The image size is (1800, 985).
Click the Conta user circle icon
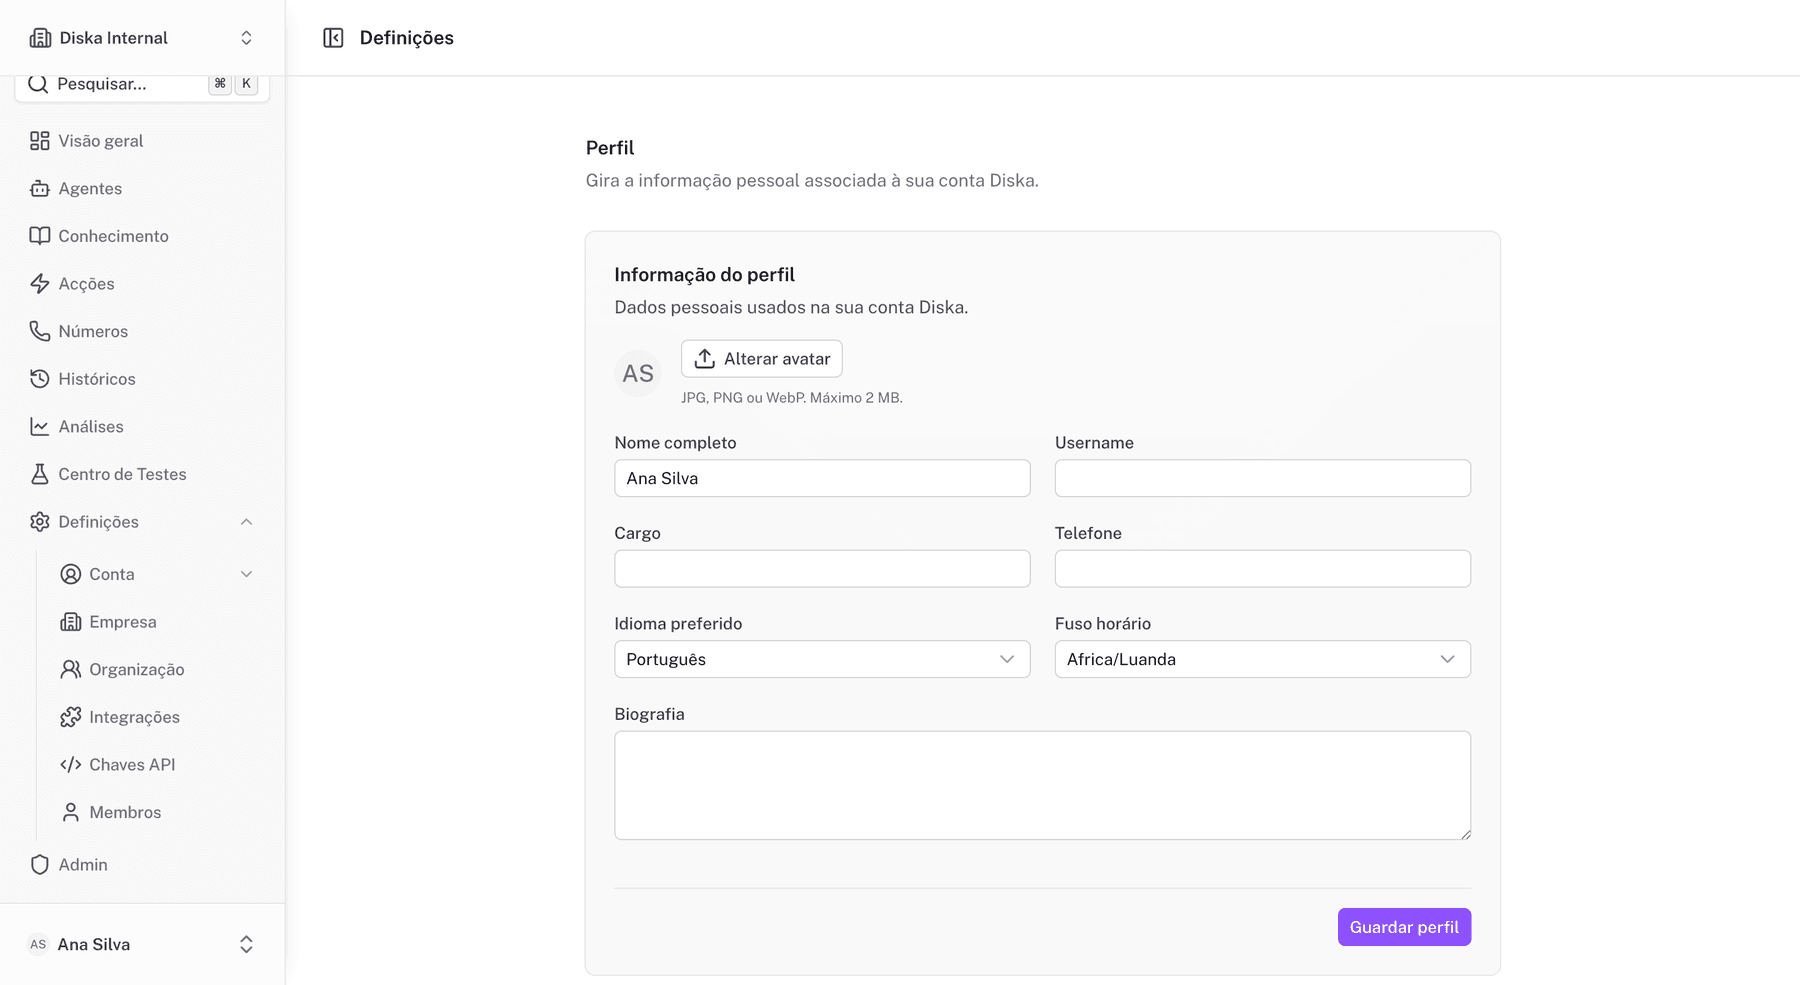click(x=71, y=574)
